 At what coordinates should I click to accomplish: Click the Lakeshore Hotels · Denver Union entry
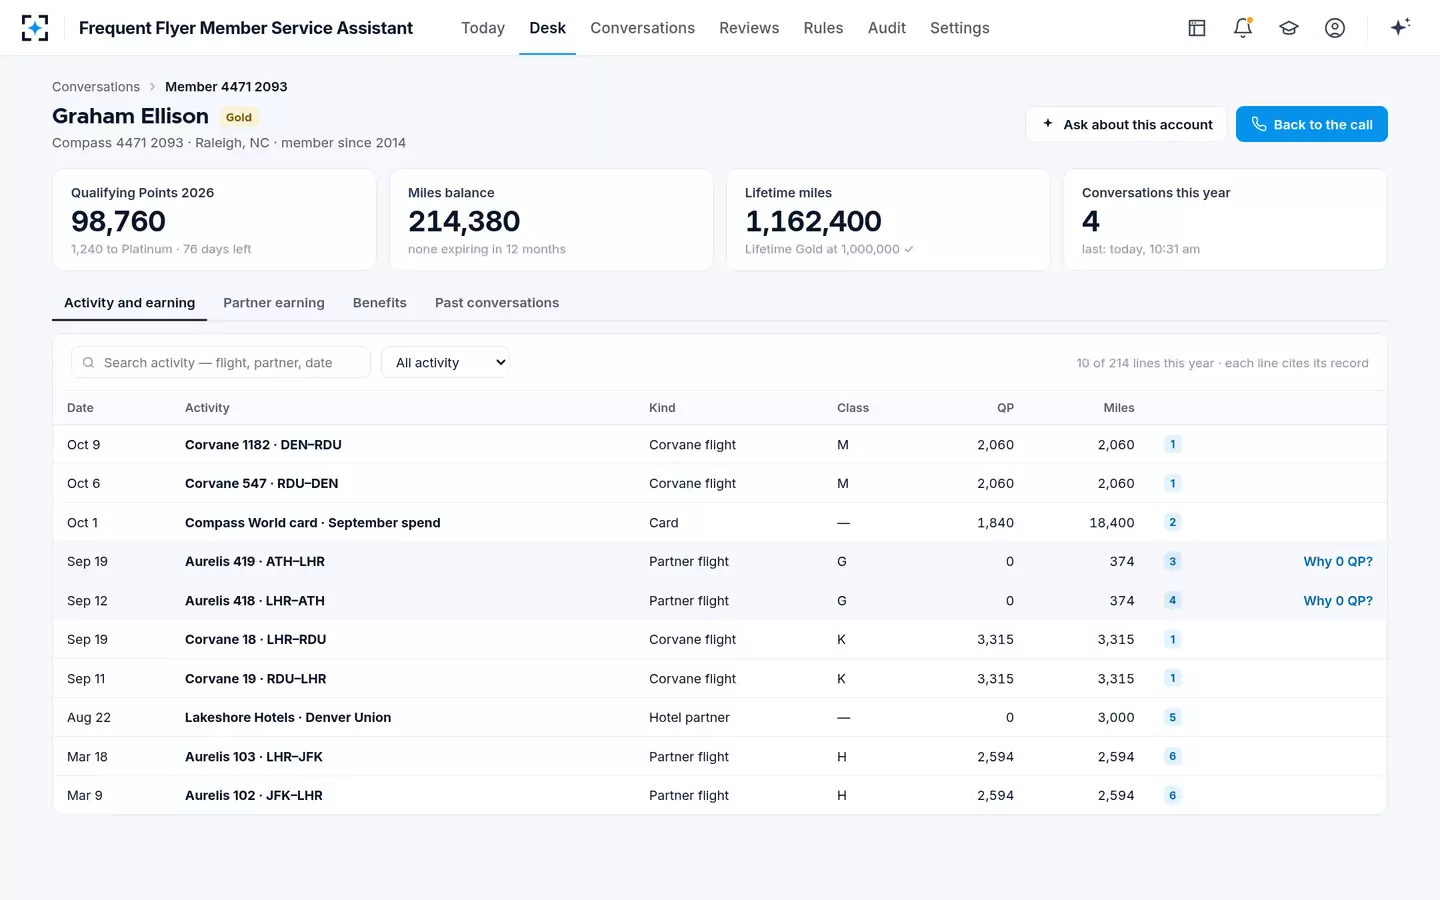(288, 717)
